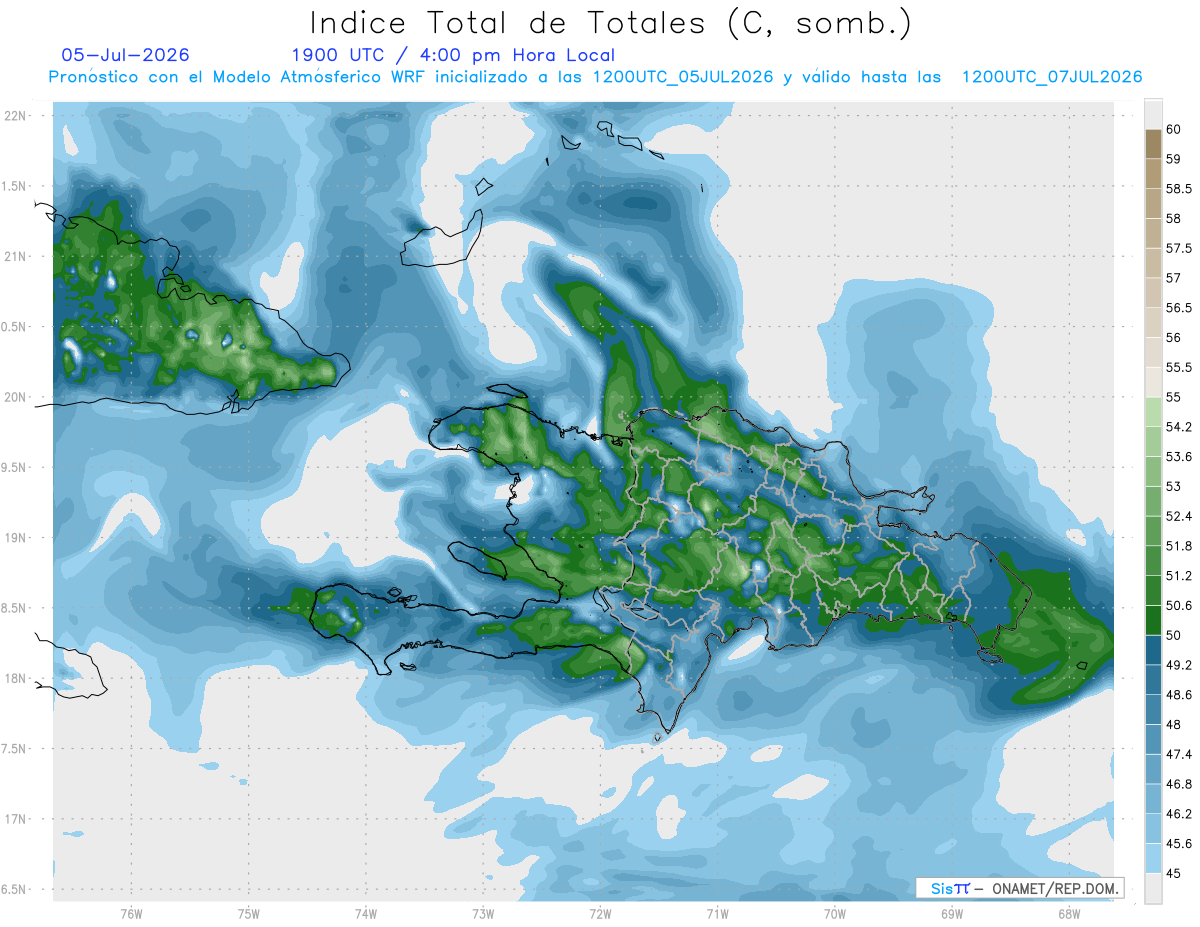Image resolution: width=1200 pixels, height=927 pixels.
Task: Pick the light blue swatch between 45 and 45.6
Action: tap(1153, 859)
